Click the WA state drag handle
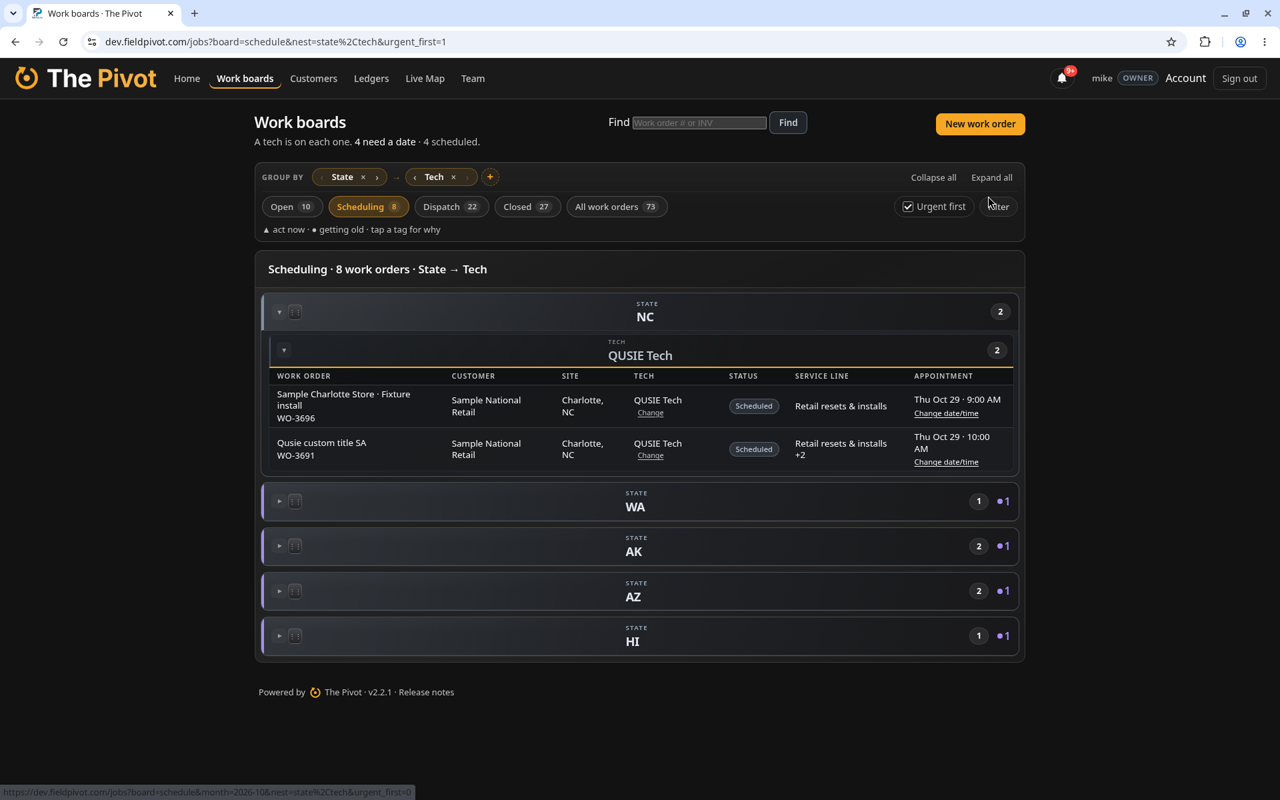Screen dimensions: 1280x800 pyautogui.click(x=295, y=501)
